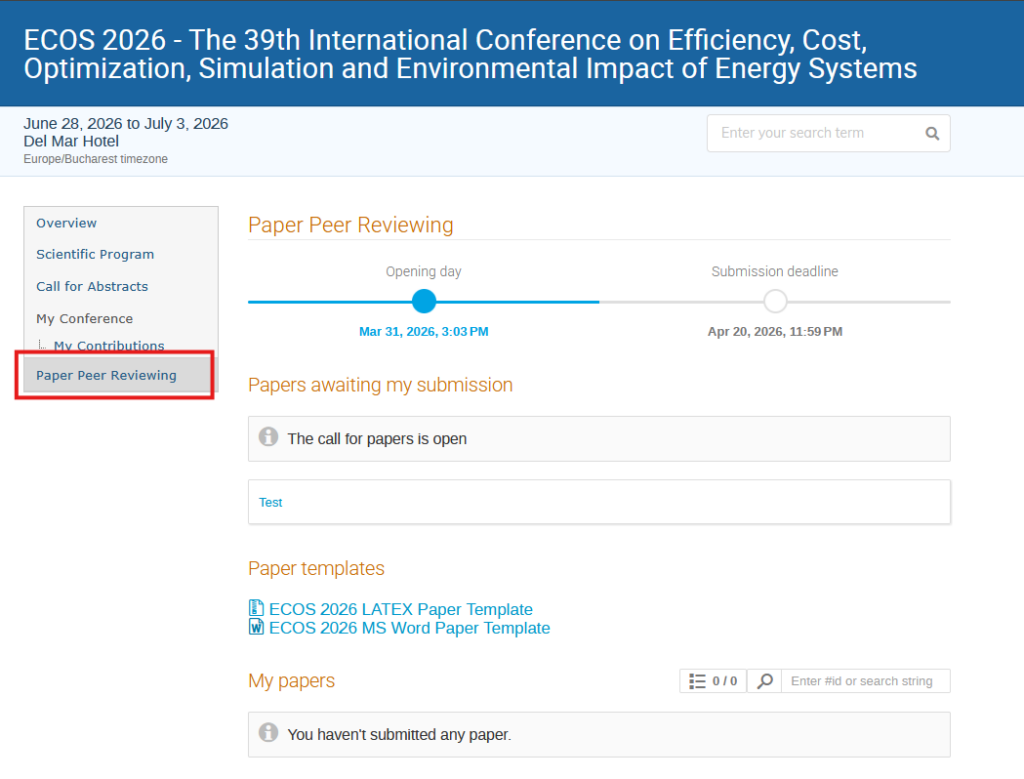Viewport: 1024px width, 779px height.
Task: Click the Submission deadline timeline marker
Action: pos(775,301)
